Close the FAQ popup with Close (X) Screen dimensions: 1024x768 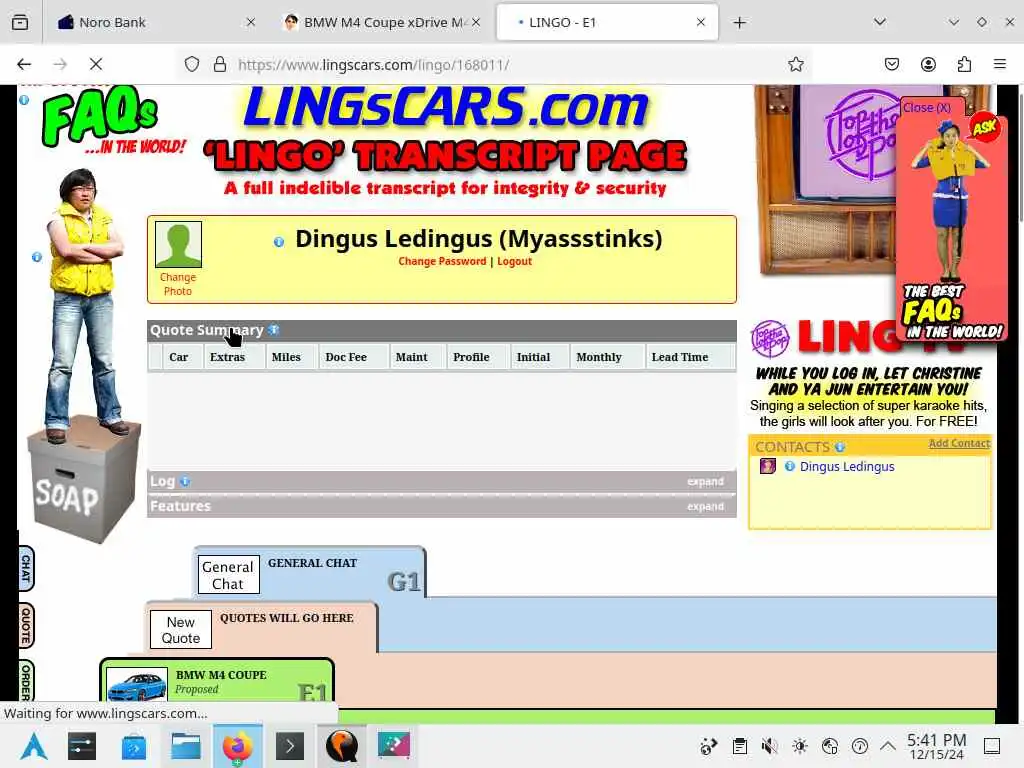(927, 108)
